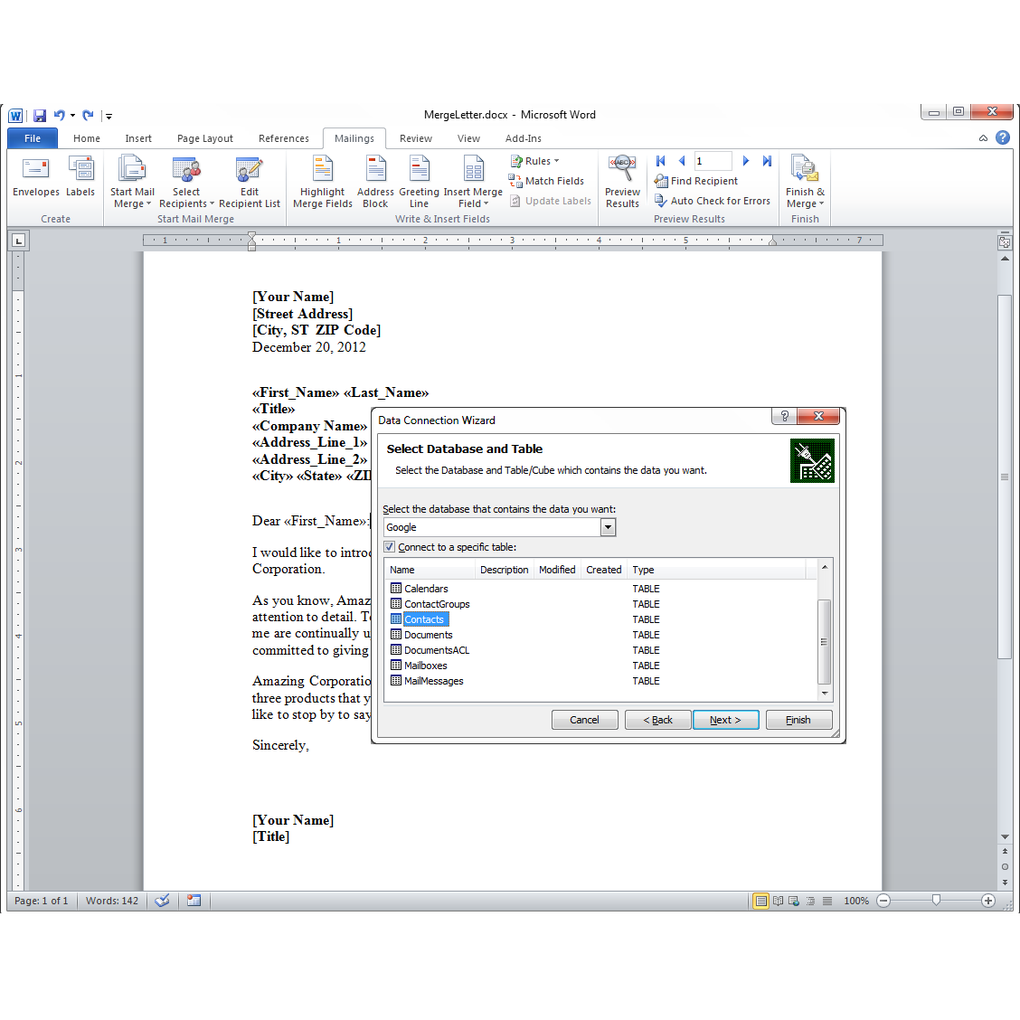This screenshot has width=1020, height=1020.
Task: Click Find Recipient
Action: pos(696,181)
